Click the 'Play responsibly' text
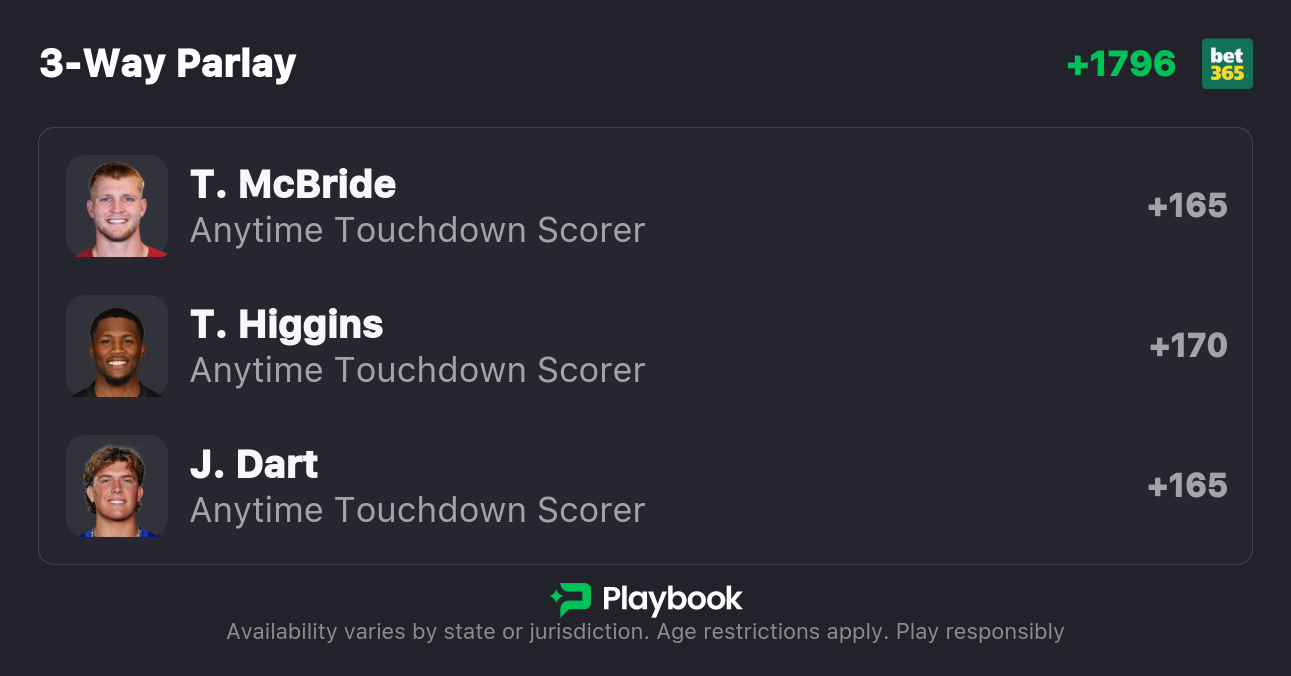1291x676 pixels. point(980,632)
